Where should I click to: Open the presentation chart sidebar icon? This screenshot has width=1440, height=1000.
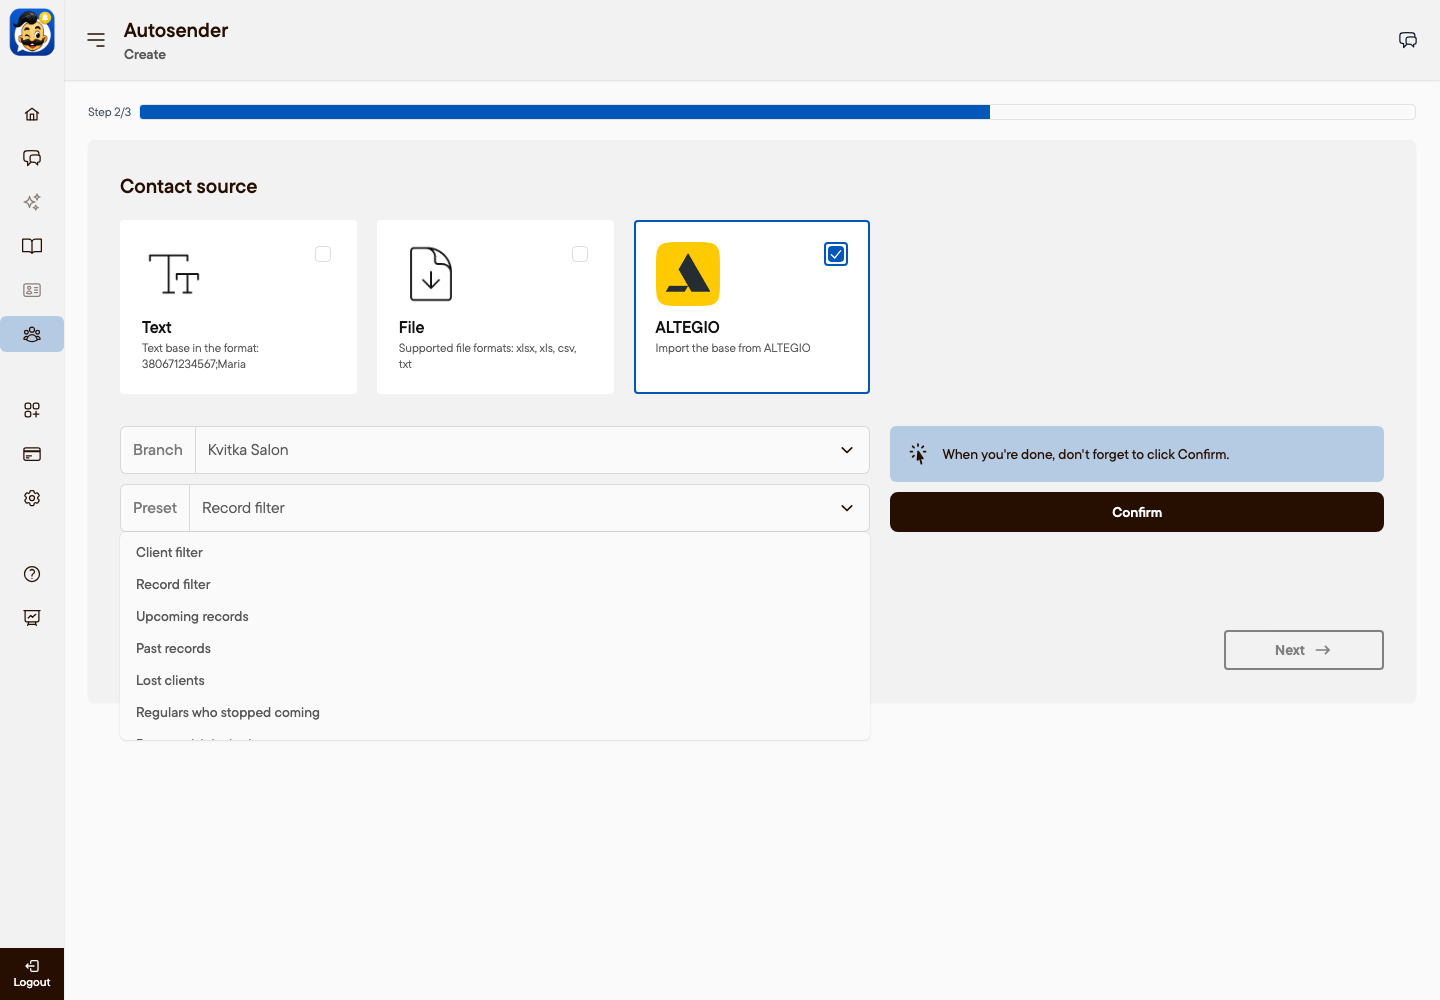coord(32,618)
